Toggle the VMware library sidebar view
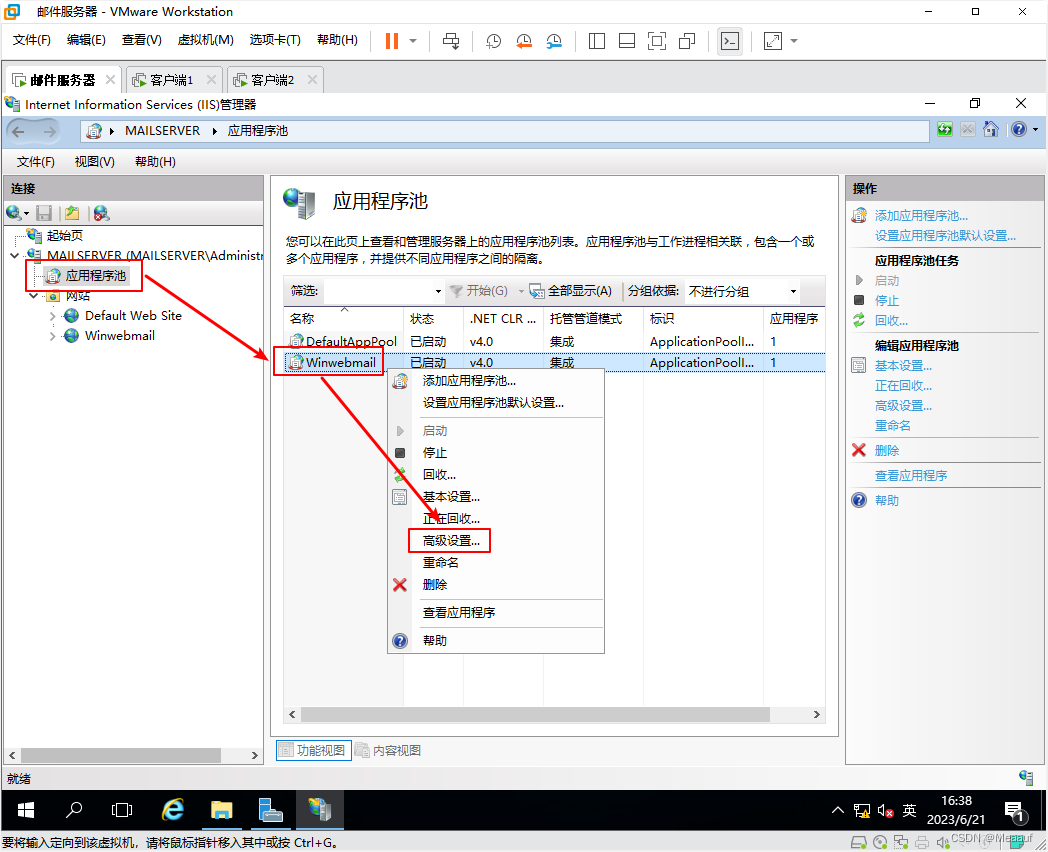The image size is (1048, 852). pyautogui.click(x=597, y=41)
